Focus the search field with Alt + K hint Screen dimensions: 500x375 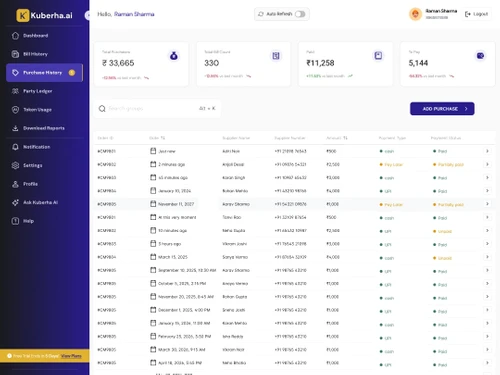158,109
